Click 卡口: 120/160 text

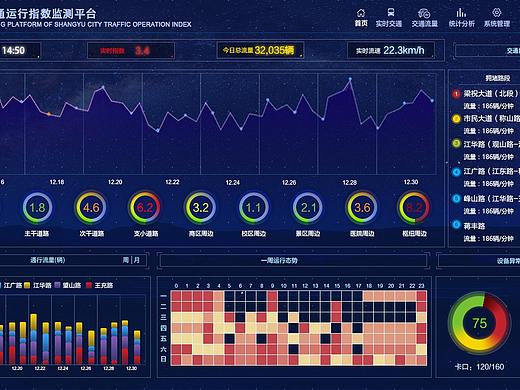(479, 367)
